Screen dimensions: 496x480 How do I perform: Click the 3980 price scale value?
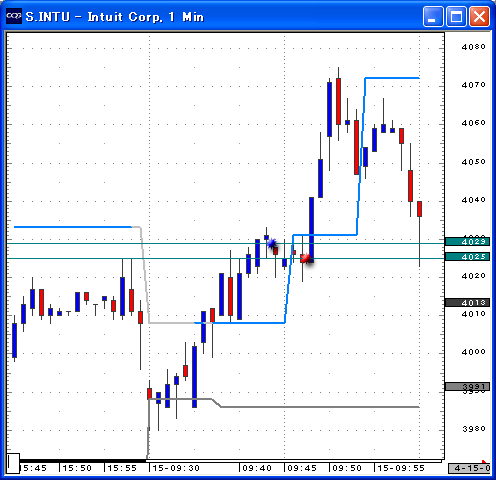pos(473,429)
